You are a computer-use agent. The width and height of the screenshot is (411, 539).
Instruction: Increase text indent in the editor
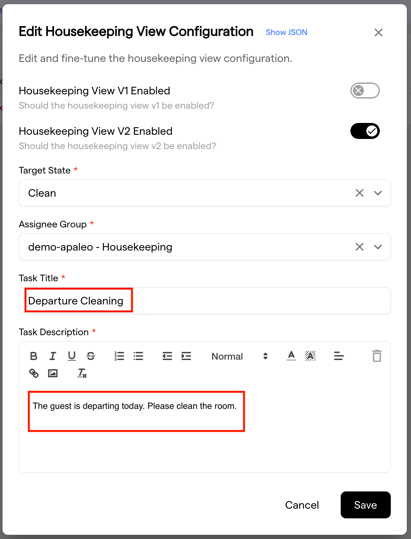[x=186, y=356]
